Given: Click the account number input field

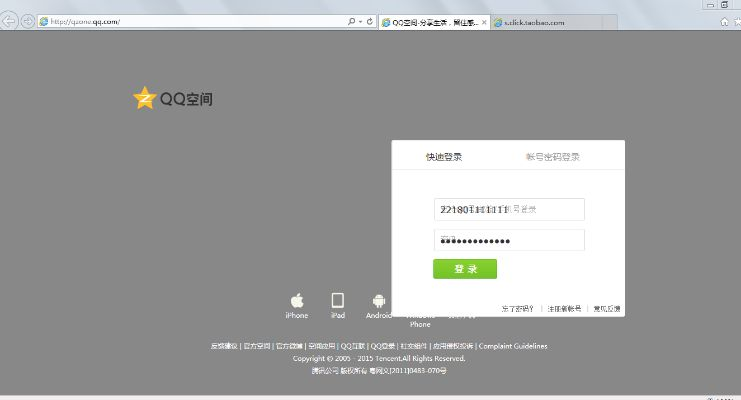Looking at the screenshot, I should click(x=509, y=209).
